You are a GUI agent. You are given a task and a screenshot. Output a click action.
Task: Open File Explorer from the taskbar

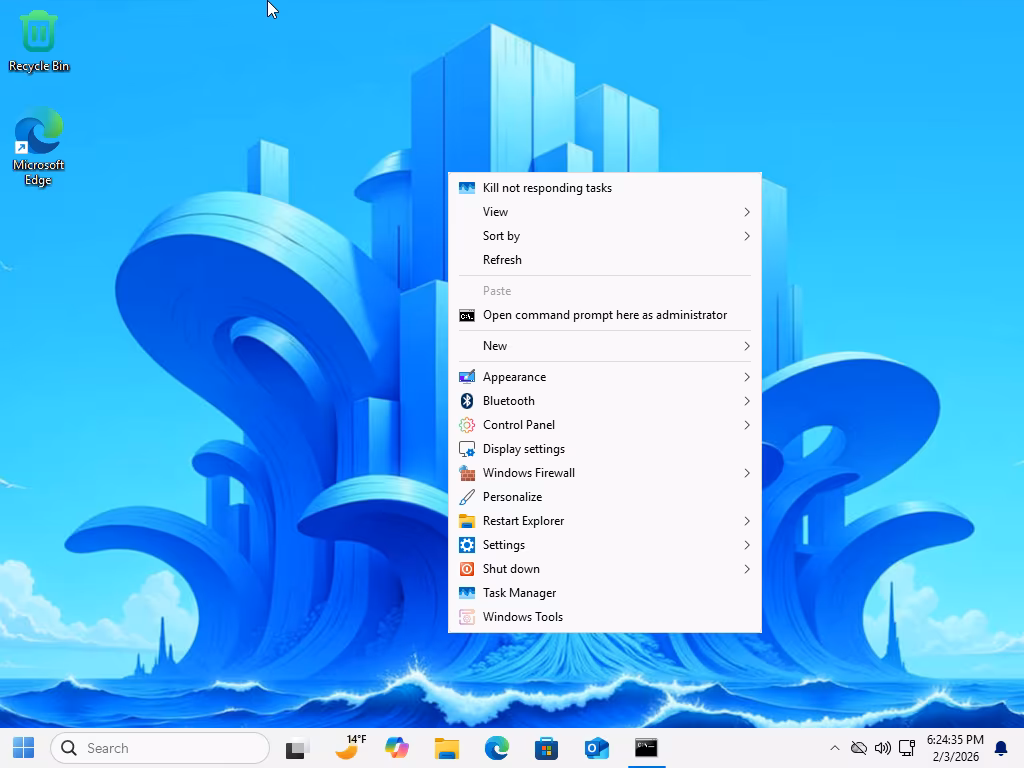(446, 748)
